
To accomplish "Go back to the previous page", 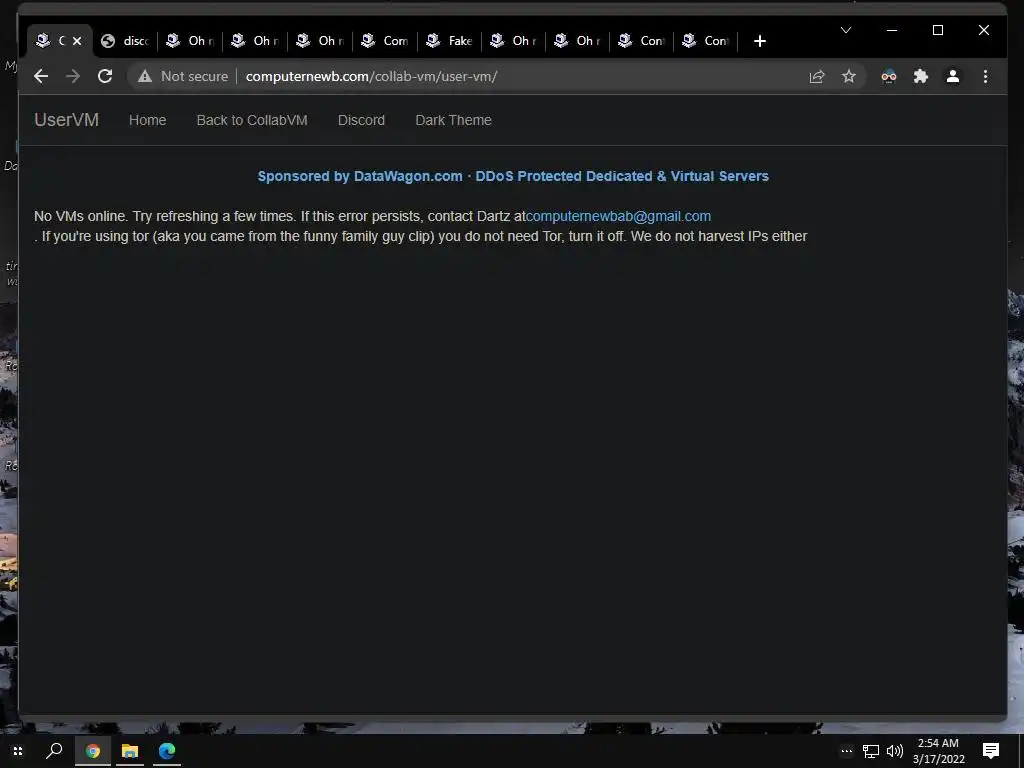I will [41, 76].
